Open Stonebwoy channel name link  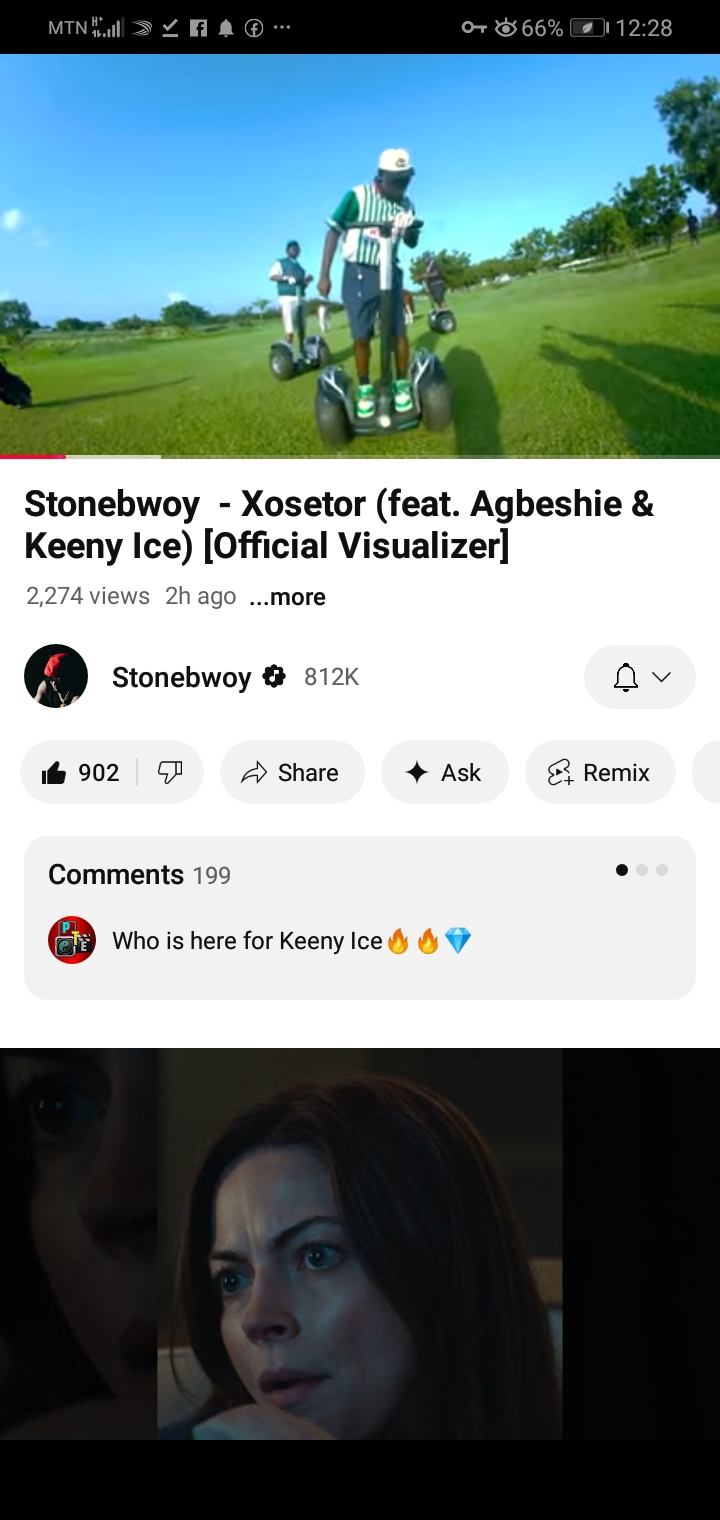click(181, 677)
